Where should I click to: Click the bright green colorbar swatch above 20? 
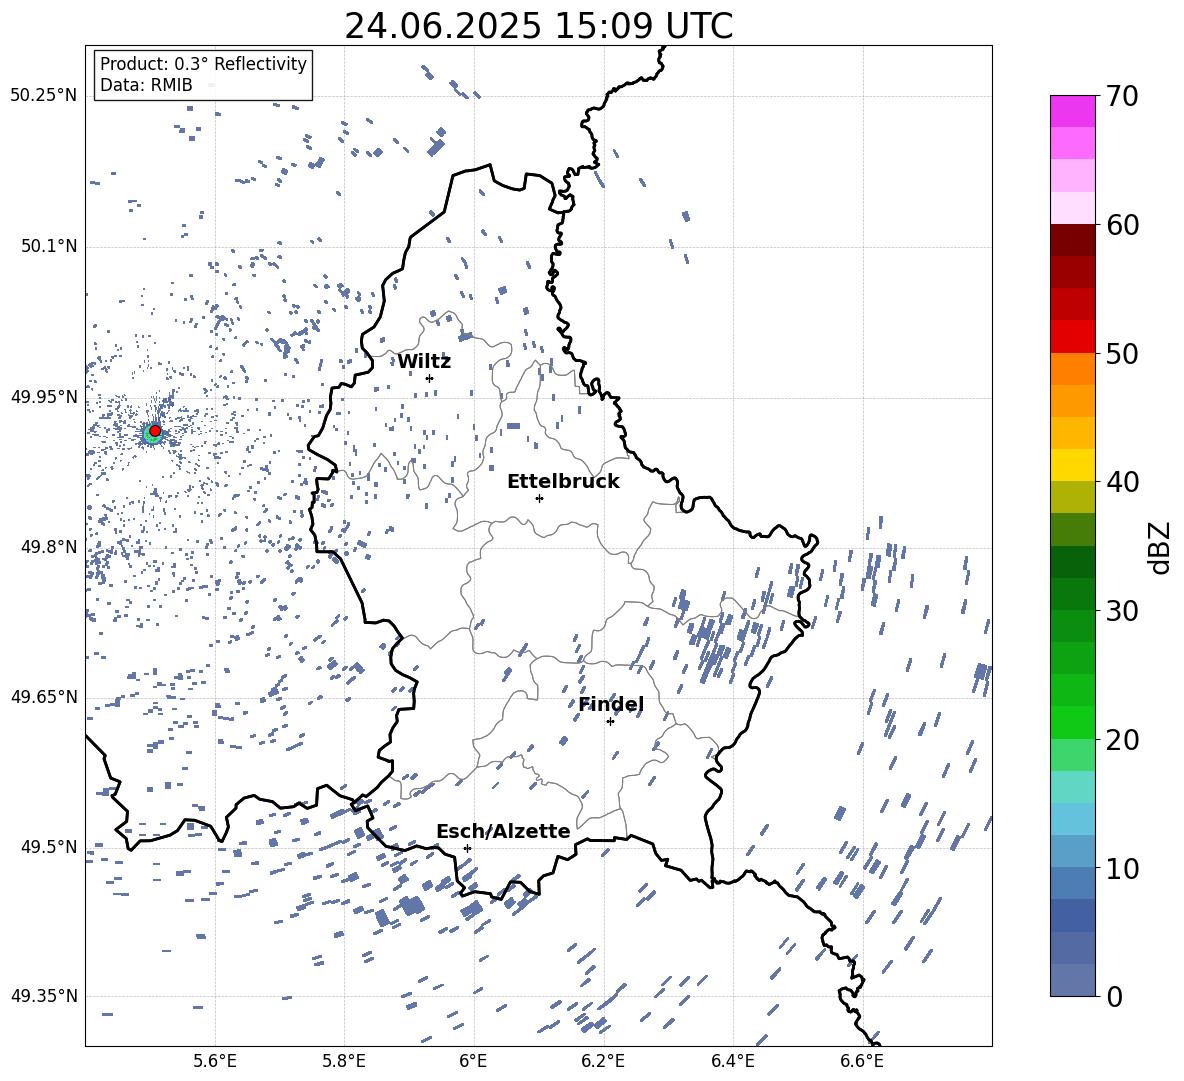click(x=1072, y=722)
